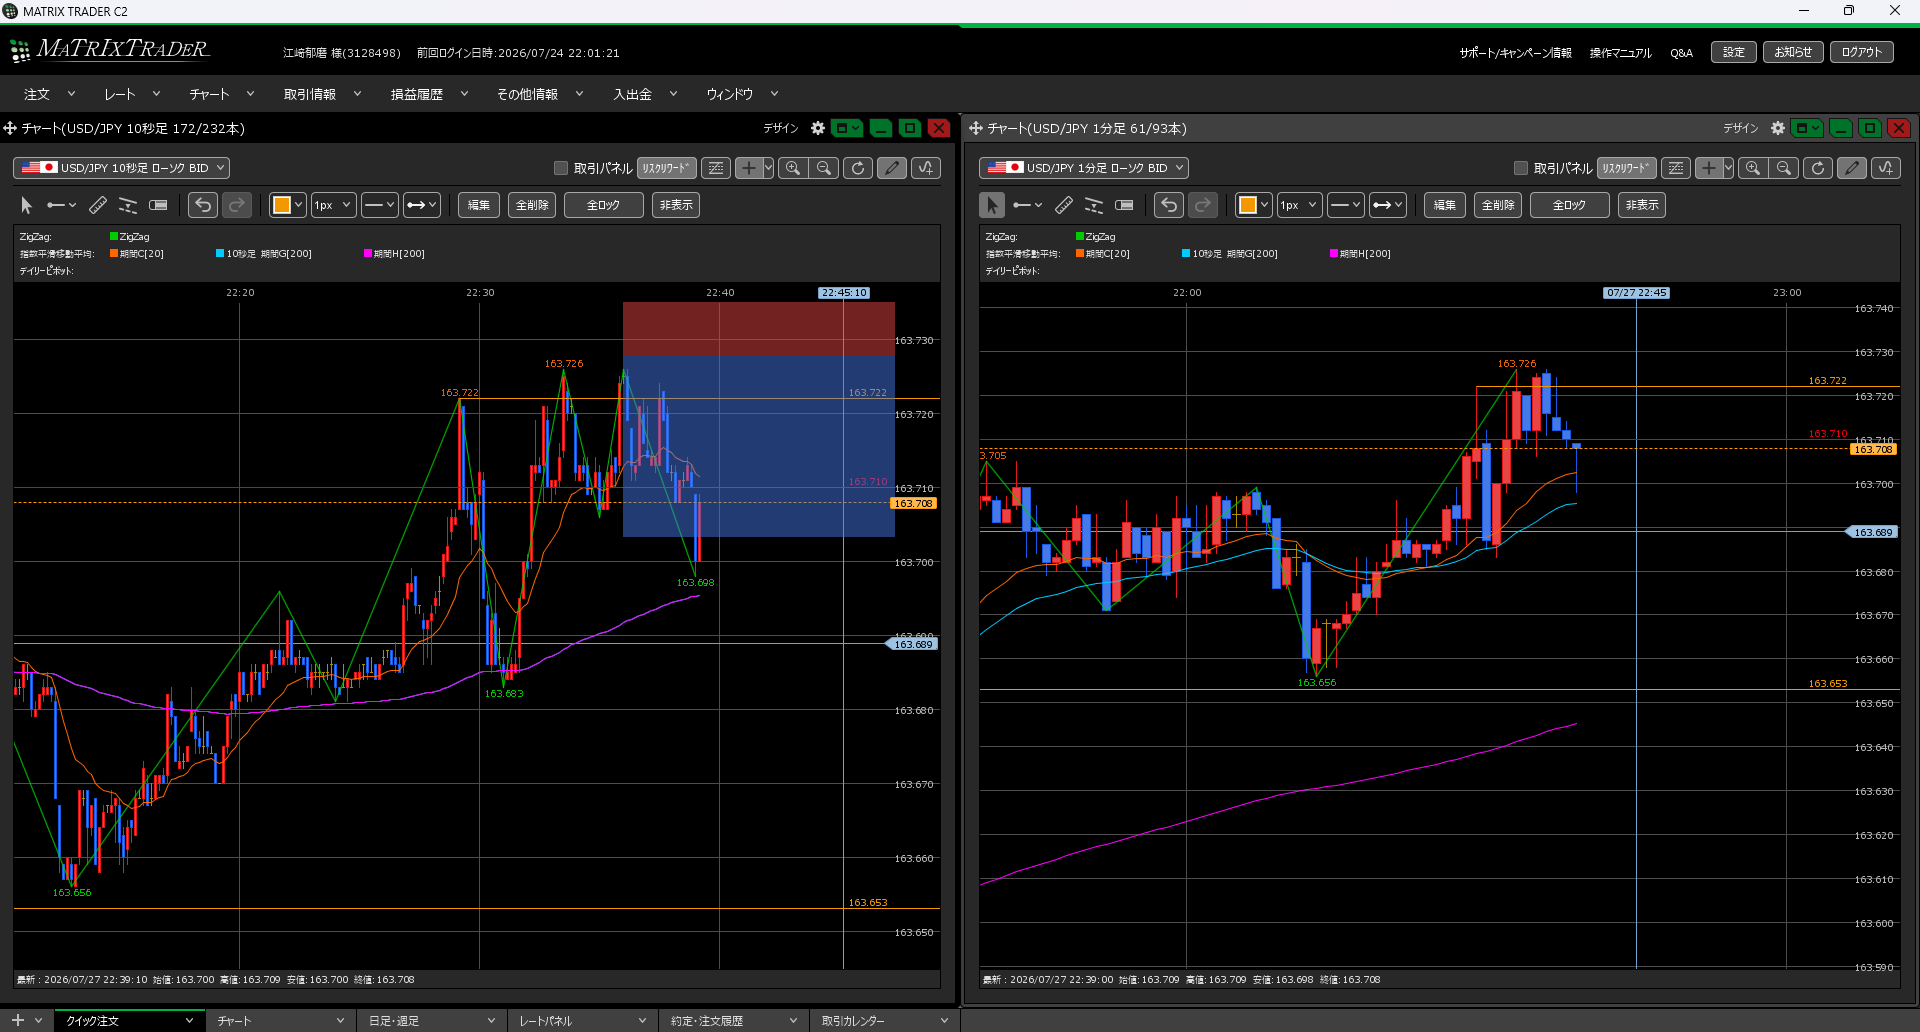Select the cursor tool in 10秒足 chart toolbar

(x=26, y=205)
